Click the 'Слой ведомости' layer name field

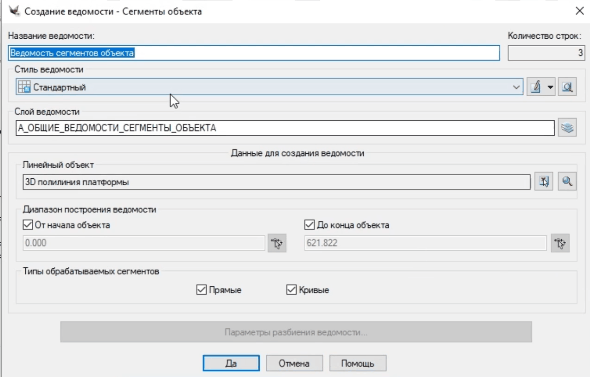pyautogui.click(x=285, y=128)
